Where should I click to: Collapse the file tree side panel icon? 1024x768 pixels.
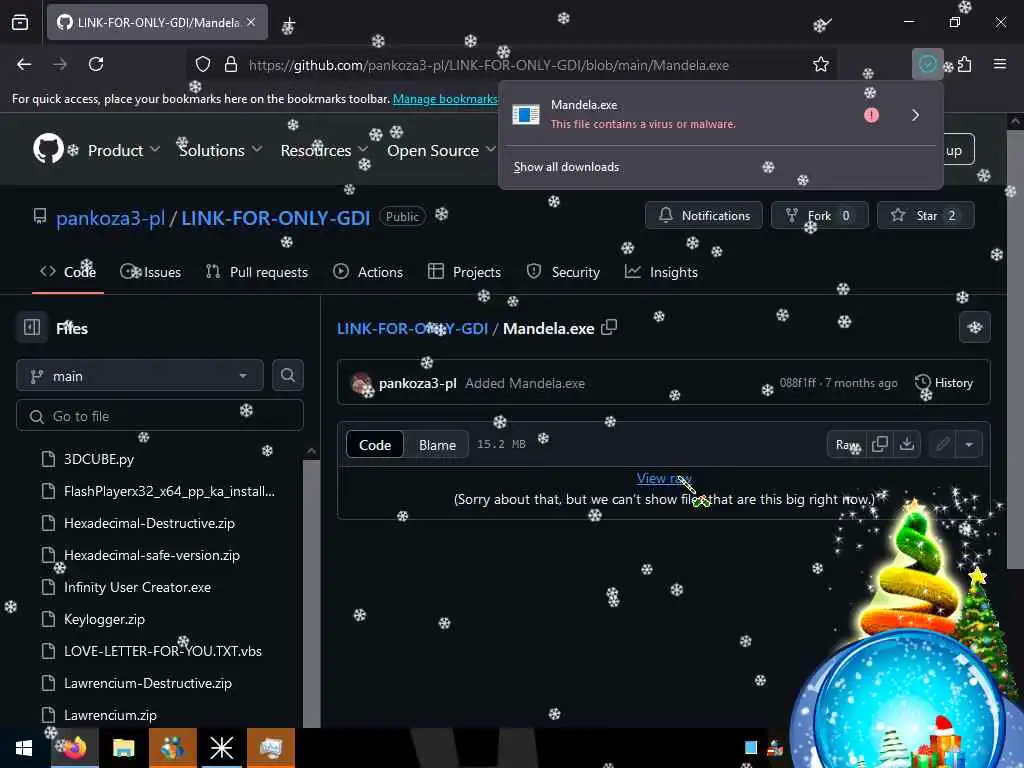coord(32,327)
